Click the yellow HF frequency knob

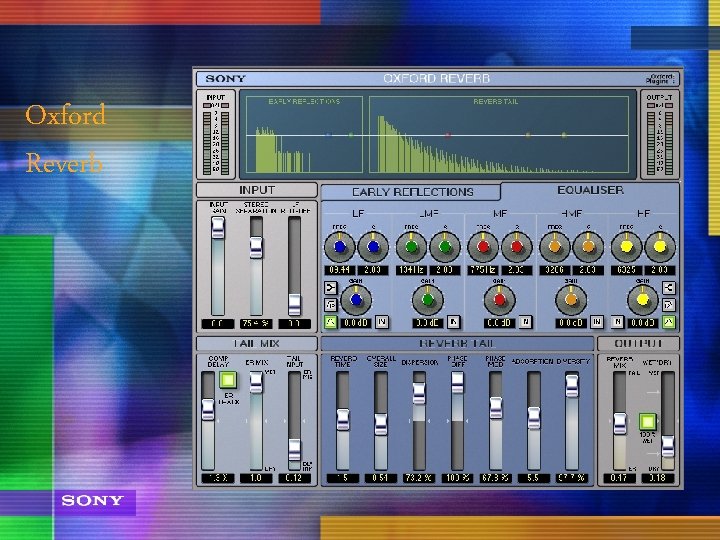click(x=626, y=247)
